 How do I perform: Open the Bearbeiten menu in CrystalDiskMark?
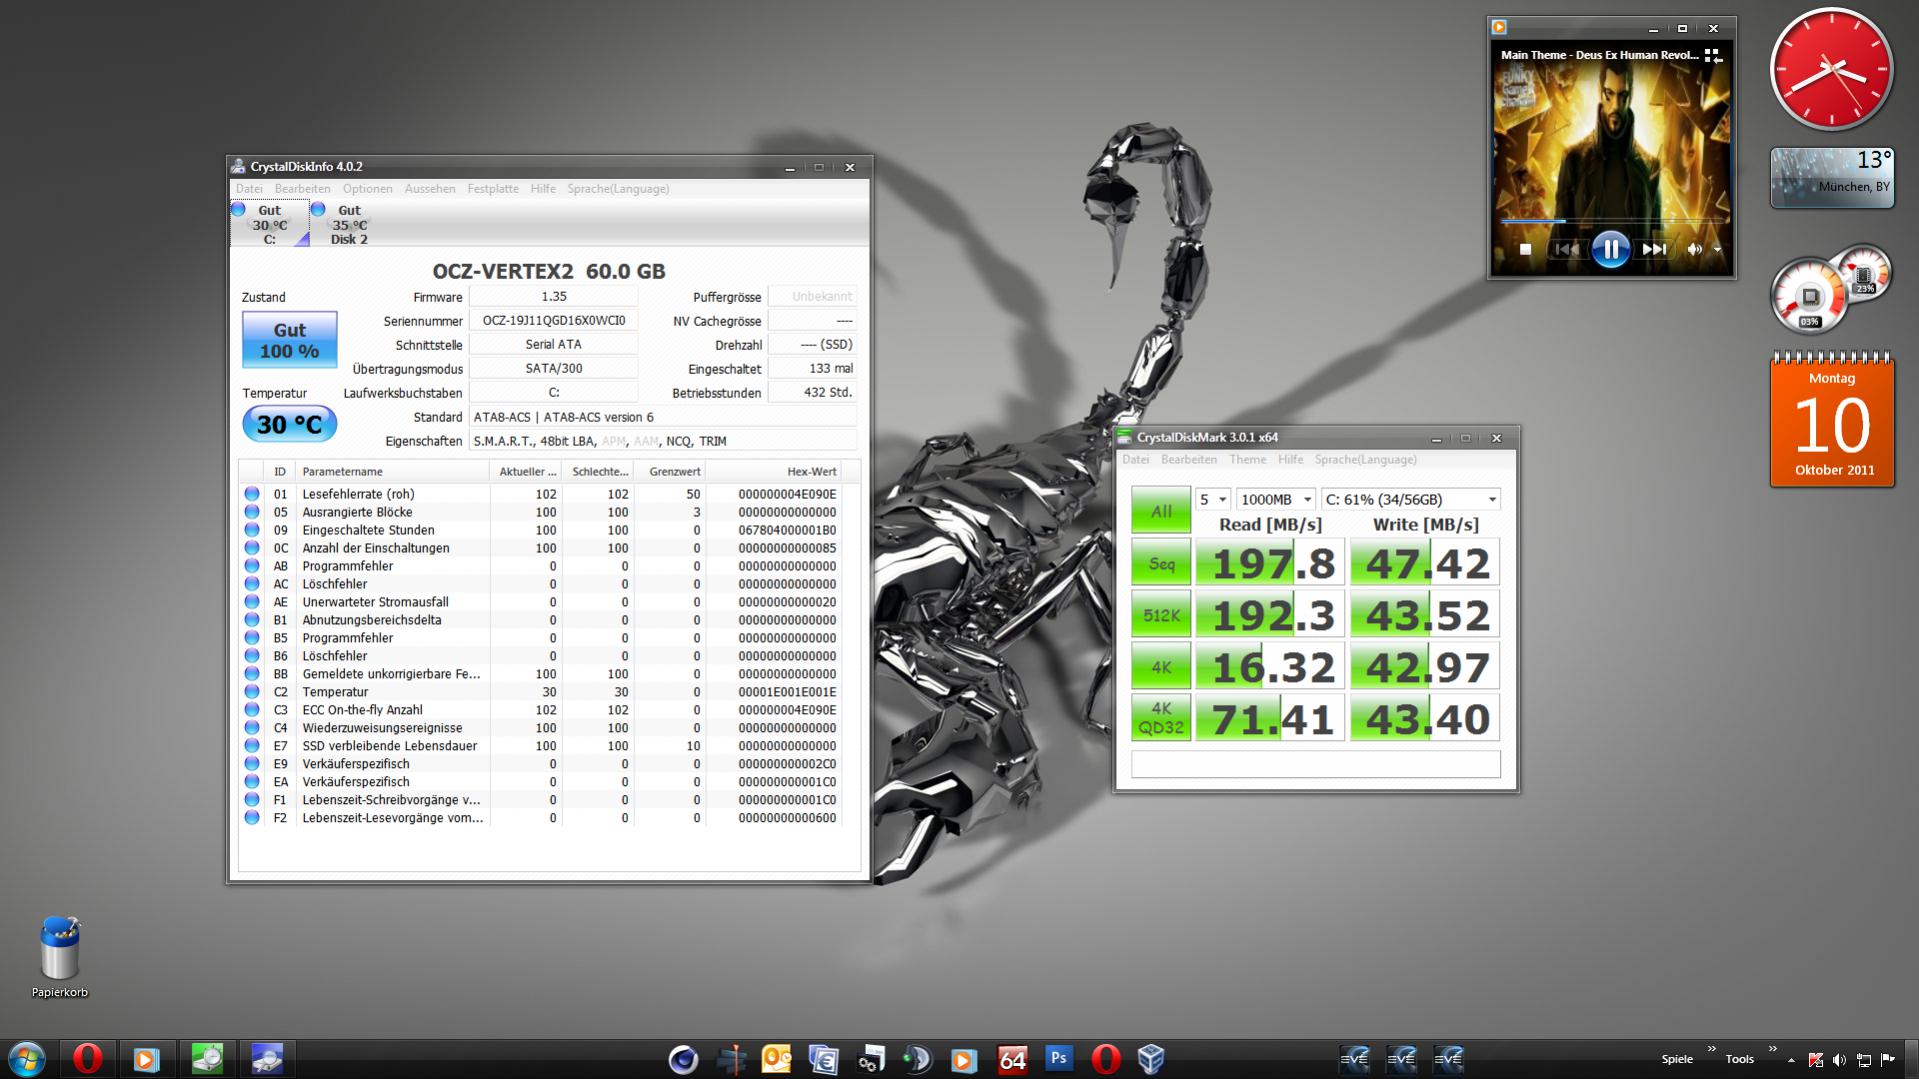point(1189,459)
